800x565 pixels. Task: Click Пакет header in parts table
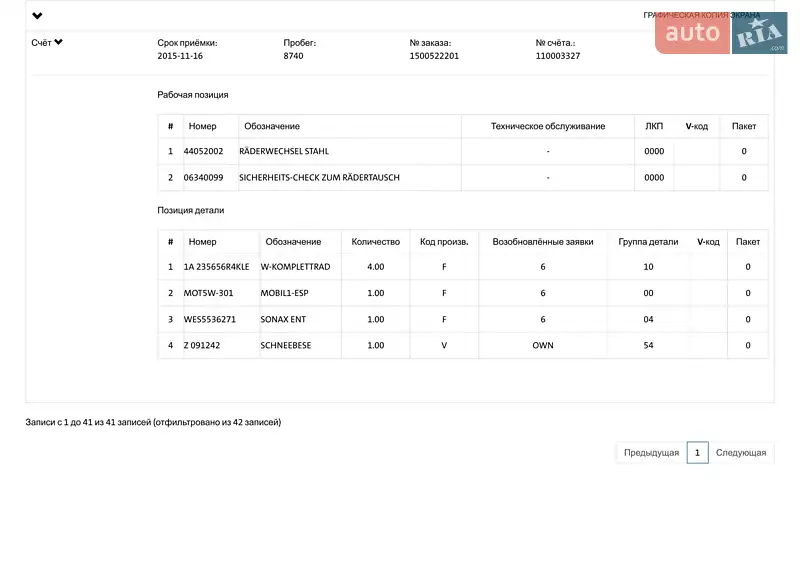pyautogui.click(x=748, y=242)
